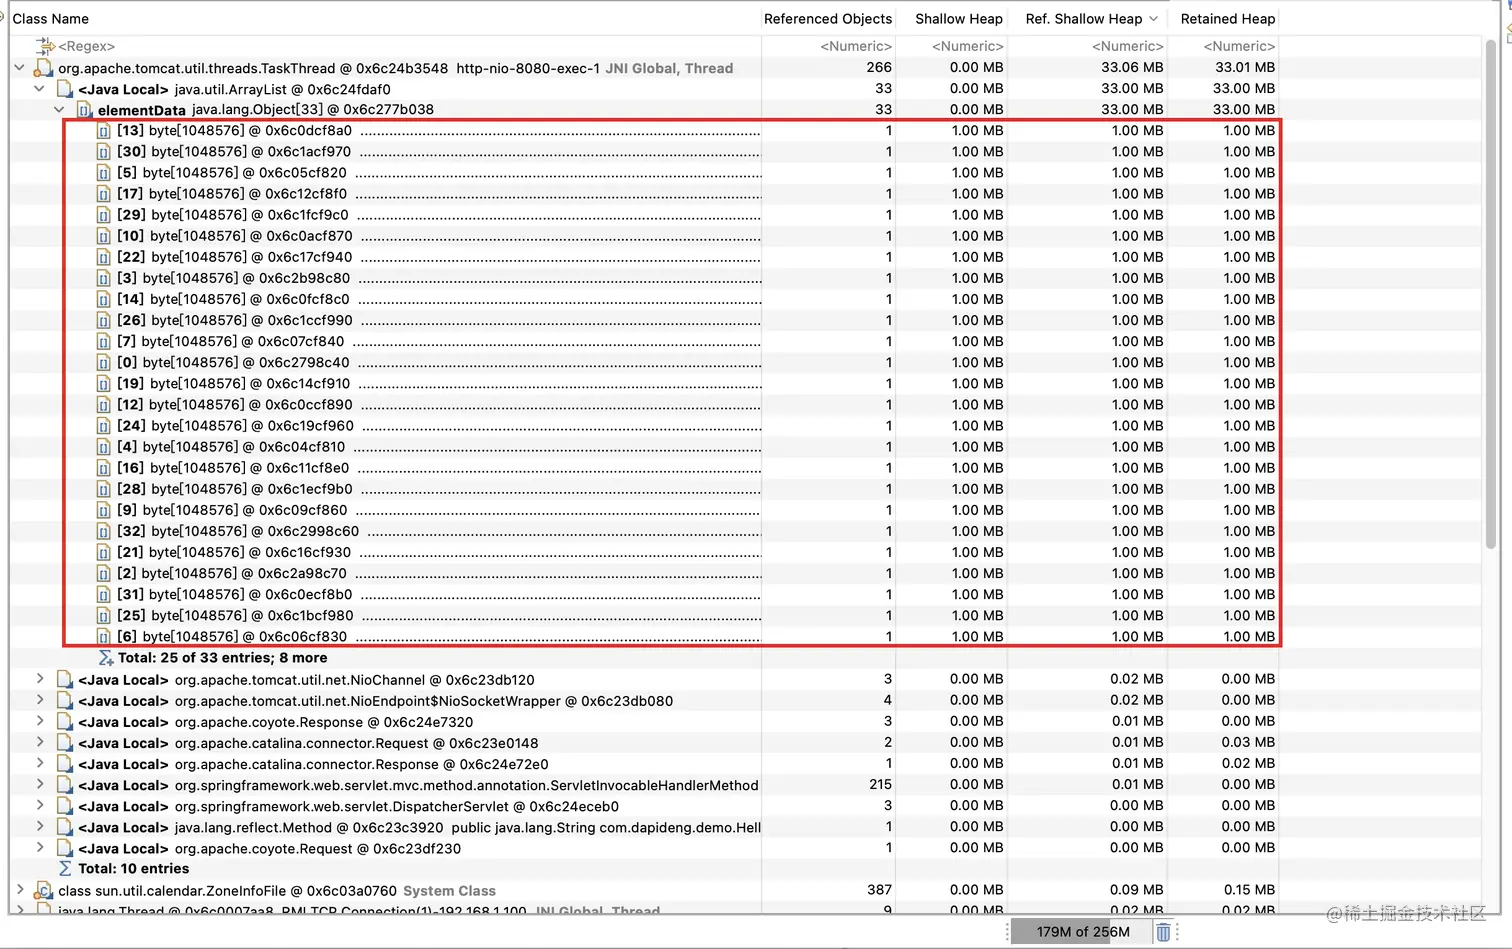Click the sum icon on Total: 25 of 33 entries
1512x949 pixels.
click(x=105, y=658)
